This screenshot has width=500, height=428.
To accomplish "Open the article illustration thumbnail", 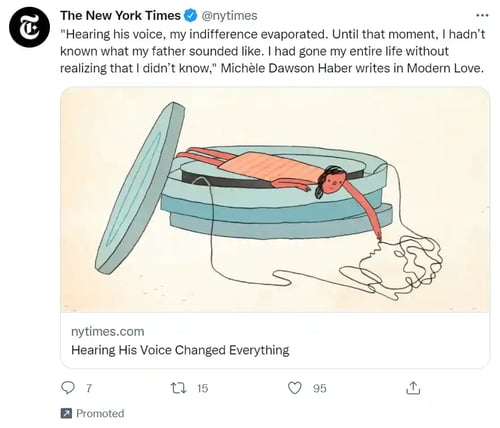I will [275, 200].
